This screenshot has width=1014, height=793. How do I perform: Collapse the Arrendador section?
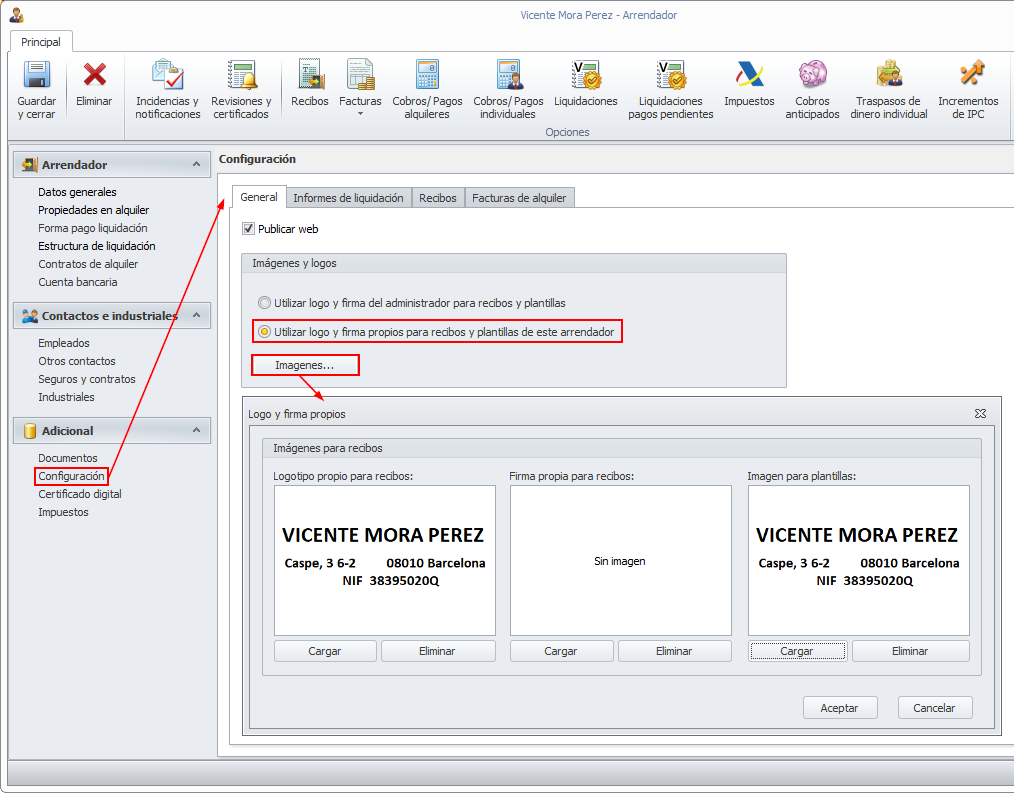coord(197,164)
